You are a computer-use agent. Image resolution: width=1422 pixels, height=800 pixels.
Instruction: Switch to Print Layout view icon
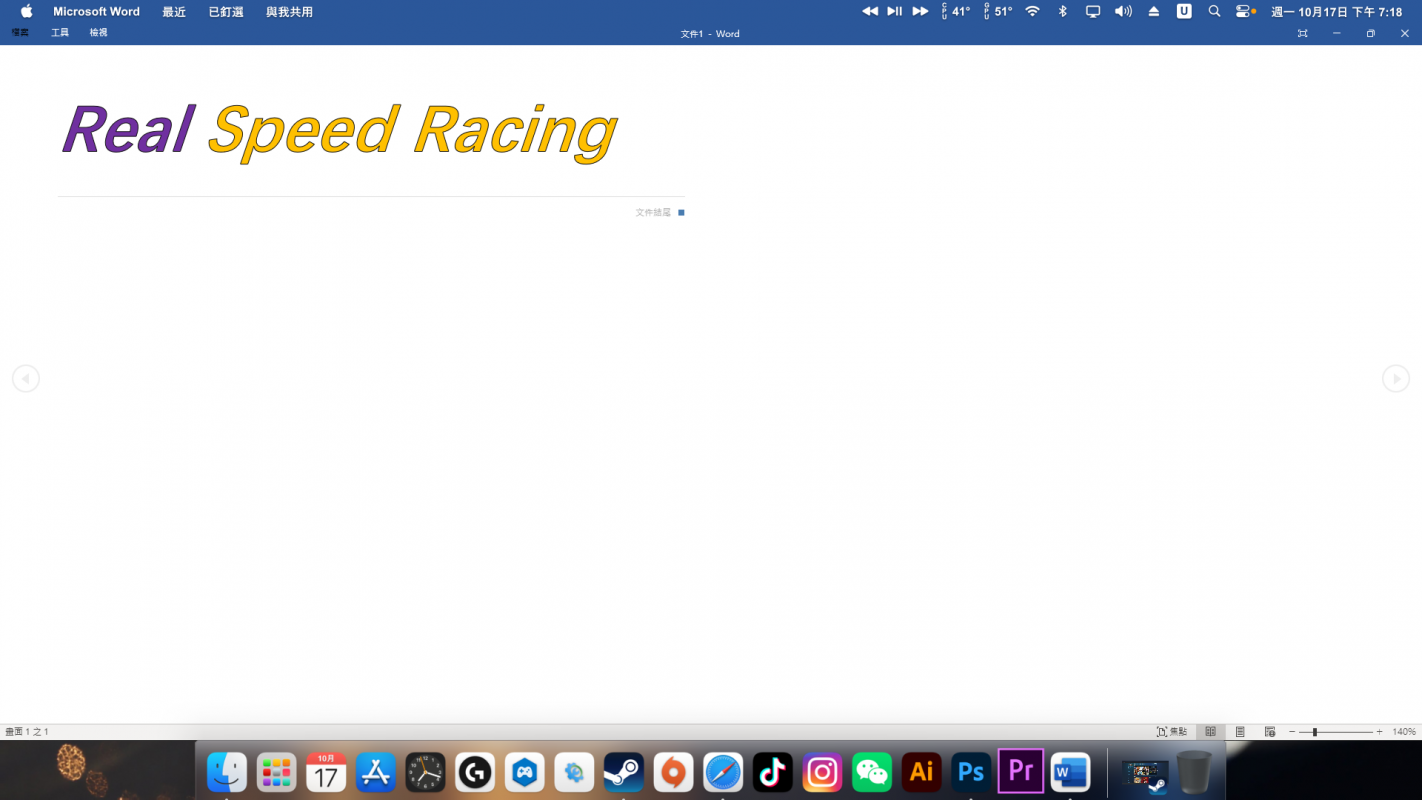pyautogui.click(x=1240, y=732)
